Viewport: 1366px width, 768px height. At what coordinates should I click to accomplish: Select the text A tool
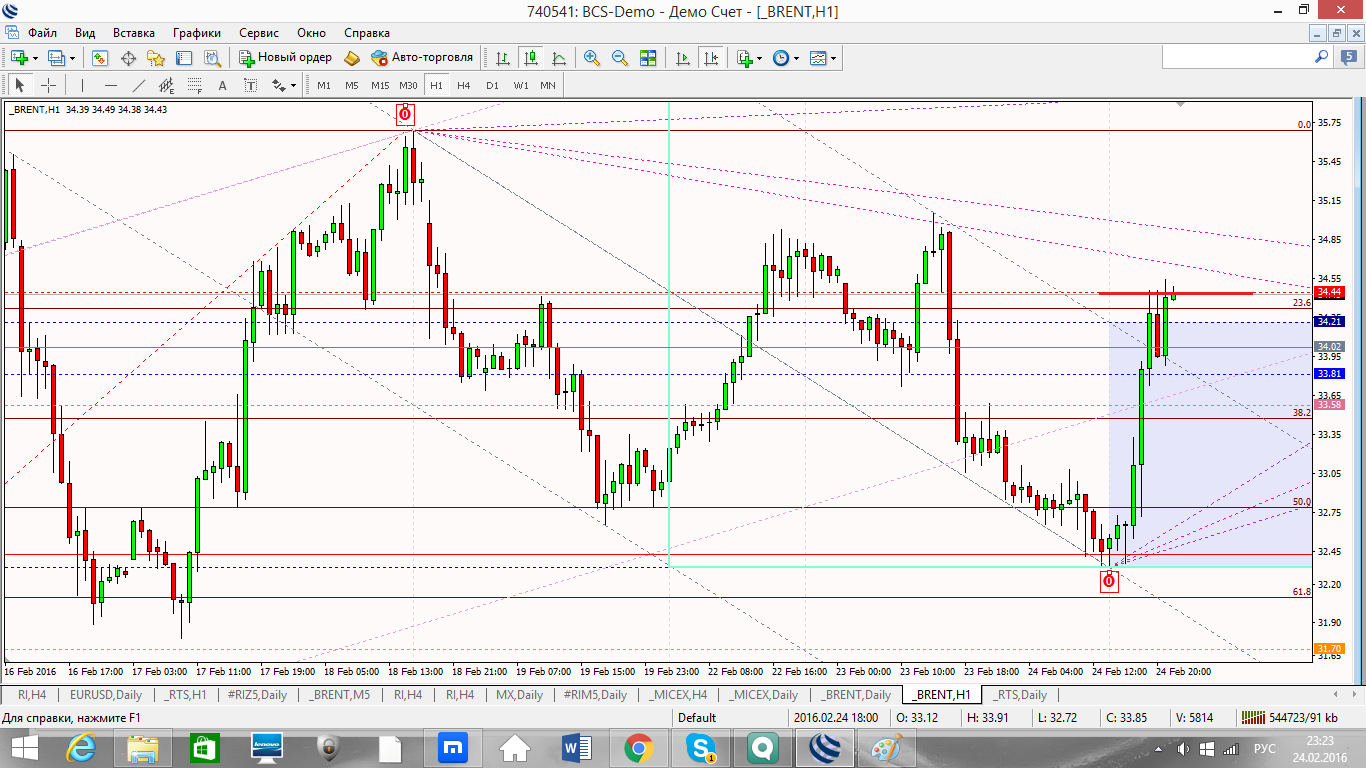coord(222,85)
